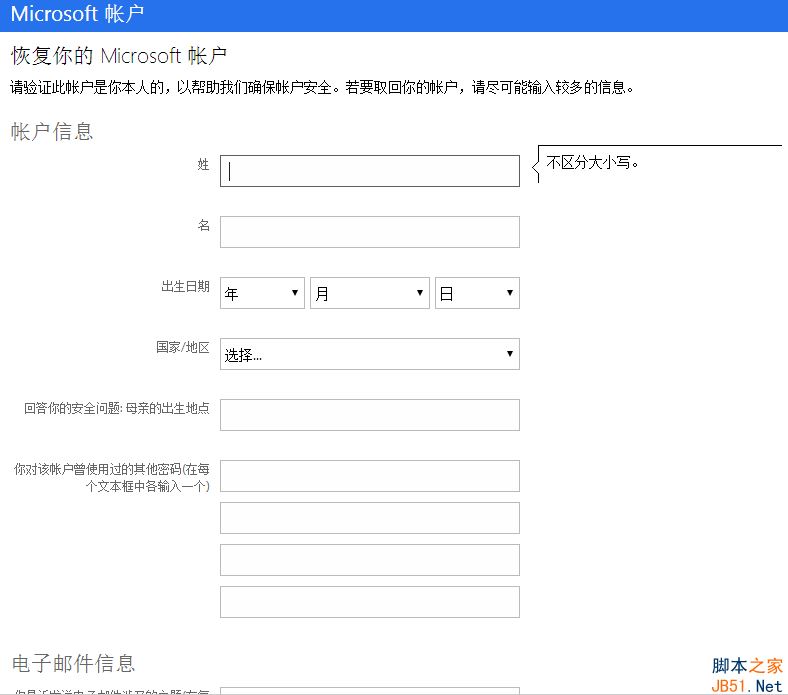Click the second previous password field

pyautogui.click(x=370, y=518)
